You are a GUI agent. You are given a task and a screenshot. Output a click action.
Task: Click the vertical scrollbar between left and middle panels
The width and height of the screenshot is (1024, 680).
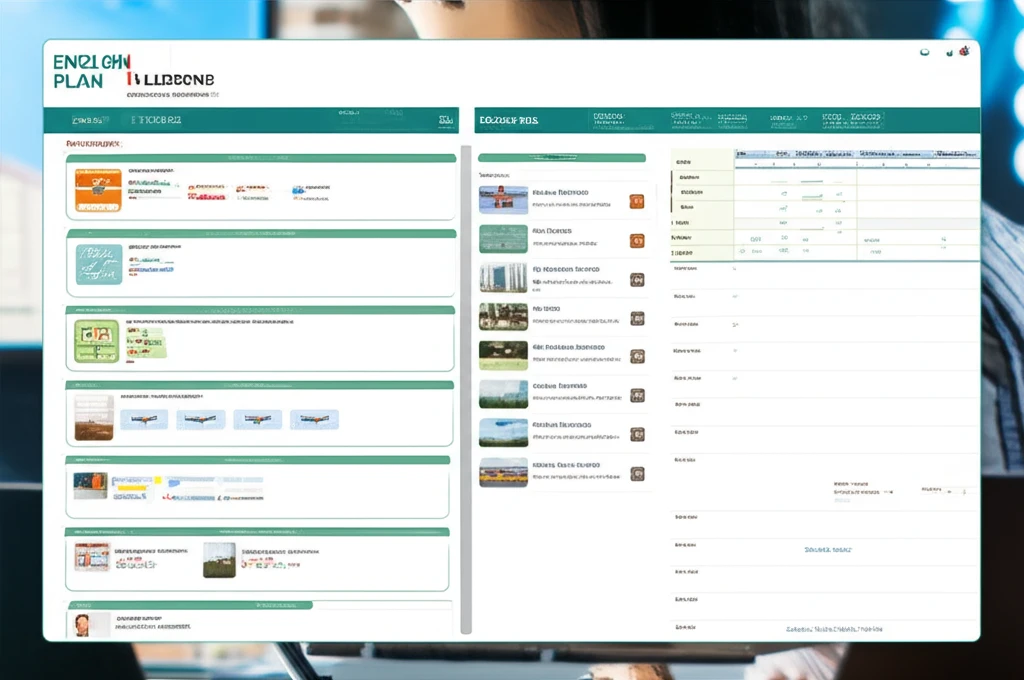[466, 389]
